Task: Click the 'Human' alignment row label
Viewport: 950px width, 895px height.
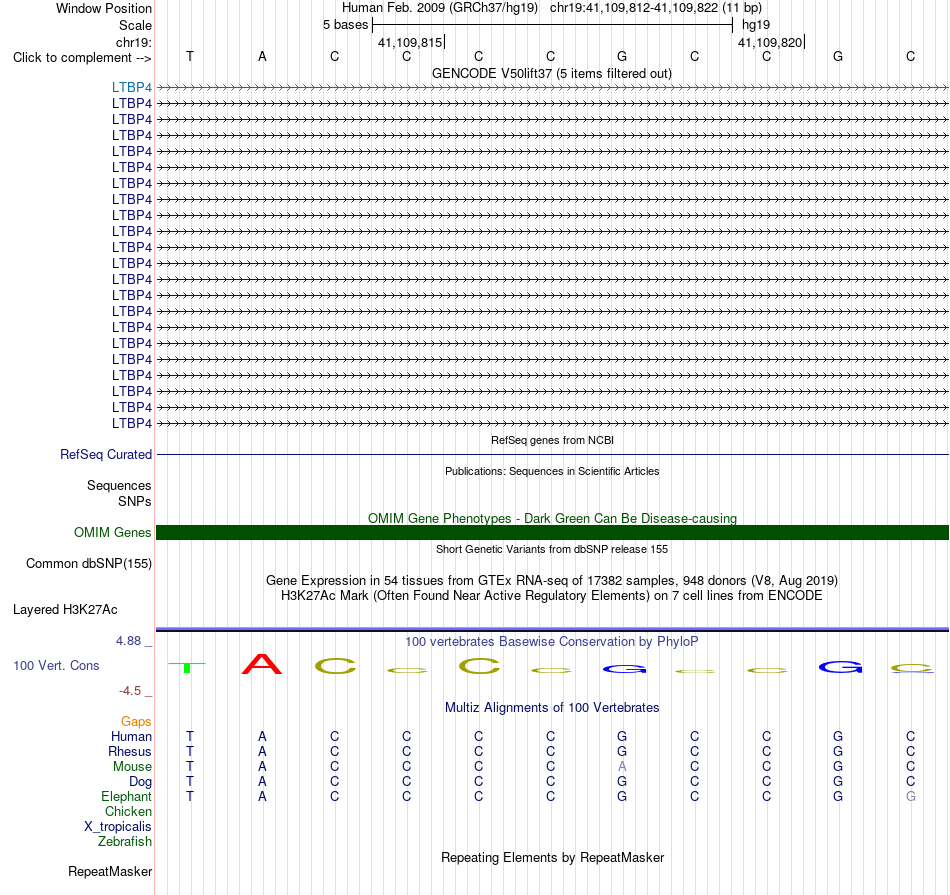Action: coord(131,737)
